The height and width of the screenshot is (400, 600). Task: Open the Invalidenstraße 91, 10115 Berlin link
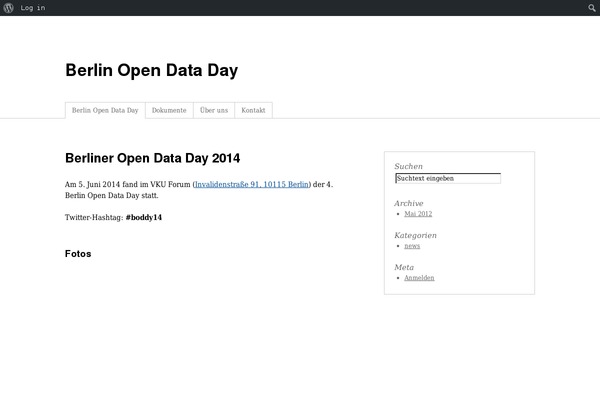pyautogui.click(x=251, y=184)
